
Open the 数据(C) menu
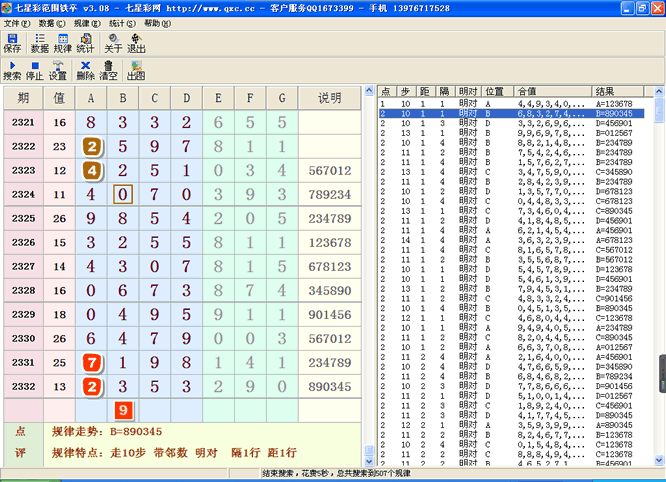click(x=52, y=23)
